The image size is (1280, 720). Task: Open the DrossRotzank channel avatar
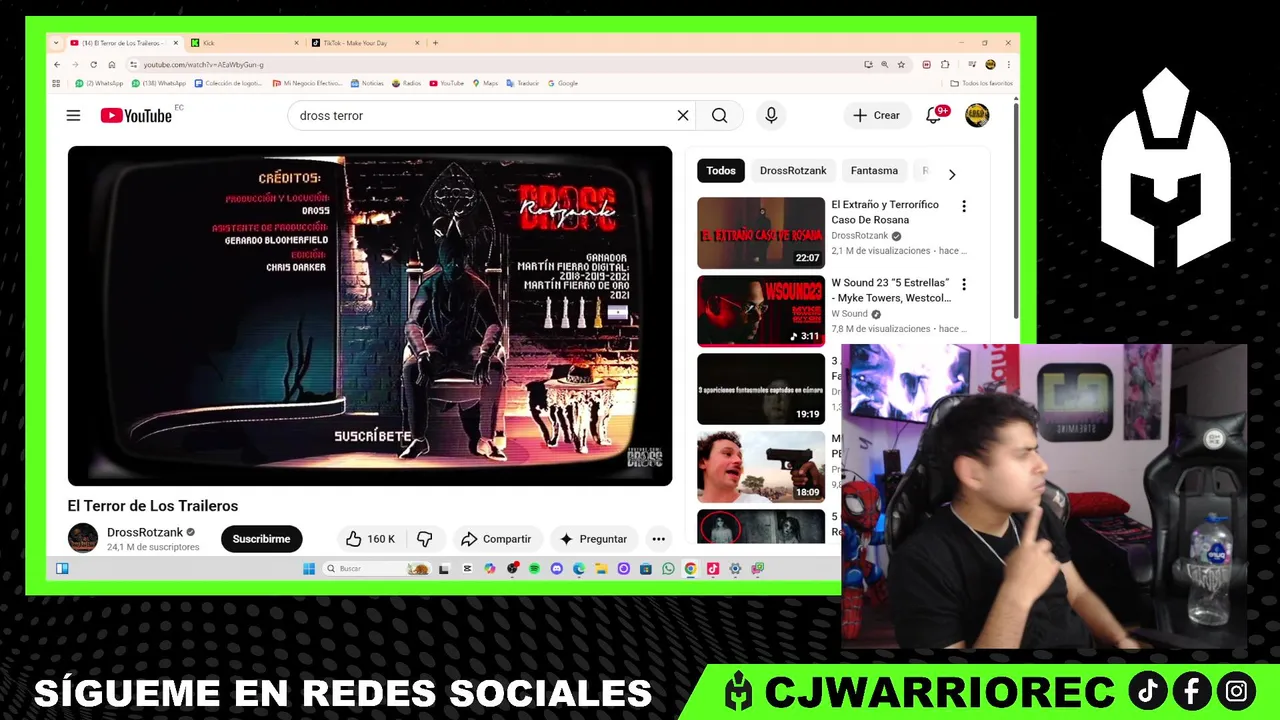(x=83, y=538)
